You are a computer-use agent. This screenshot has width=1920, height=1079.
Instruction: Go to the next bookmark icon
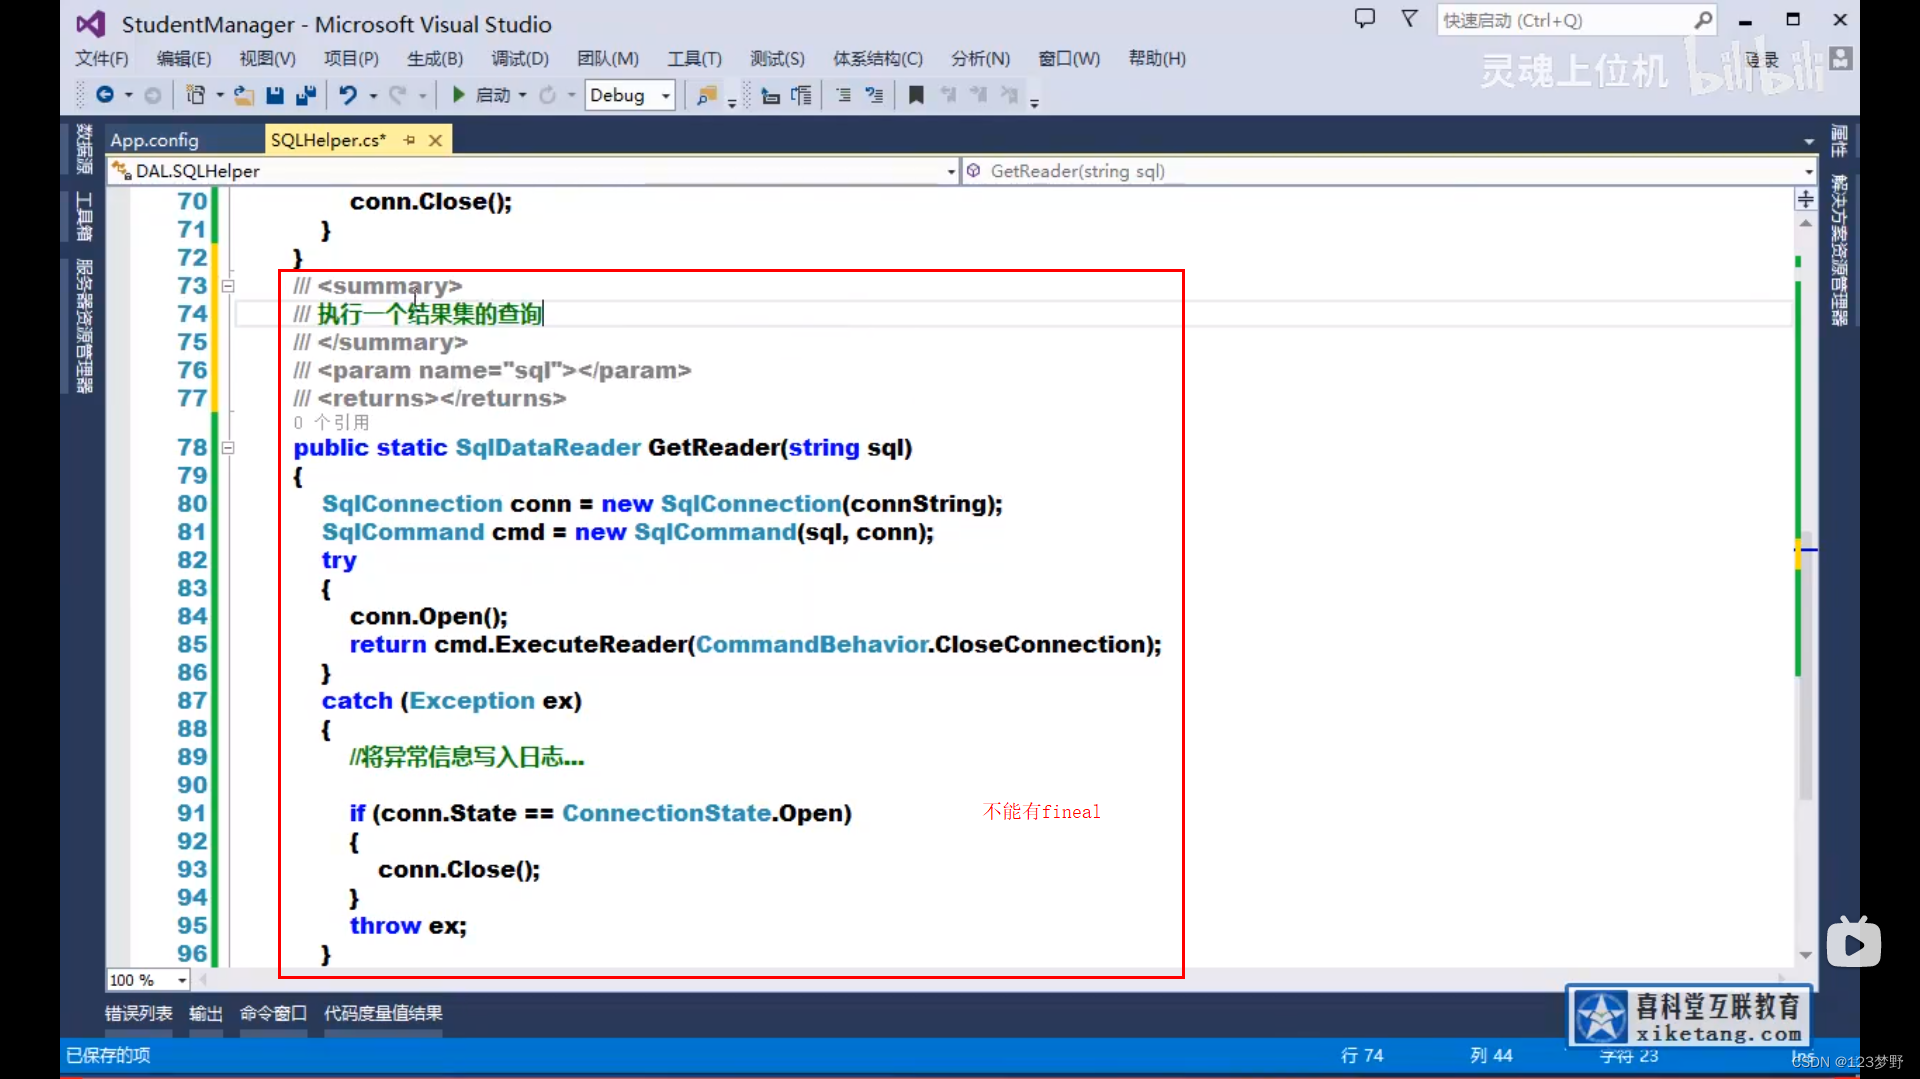click(x=979, y=95)
